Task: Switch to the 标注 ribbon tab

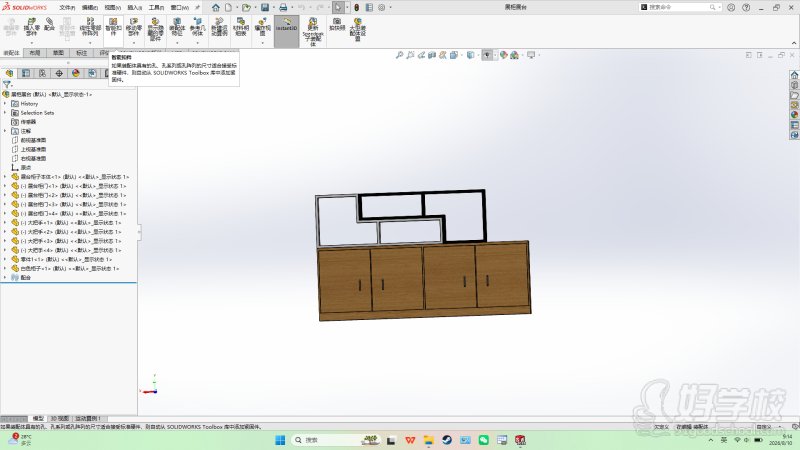Action: point(82,53)
